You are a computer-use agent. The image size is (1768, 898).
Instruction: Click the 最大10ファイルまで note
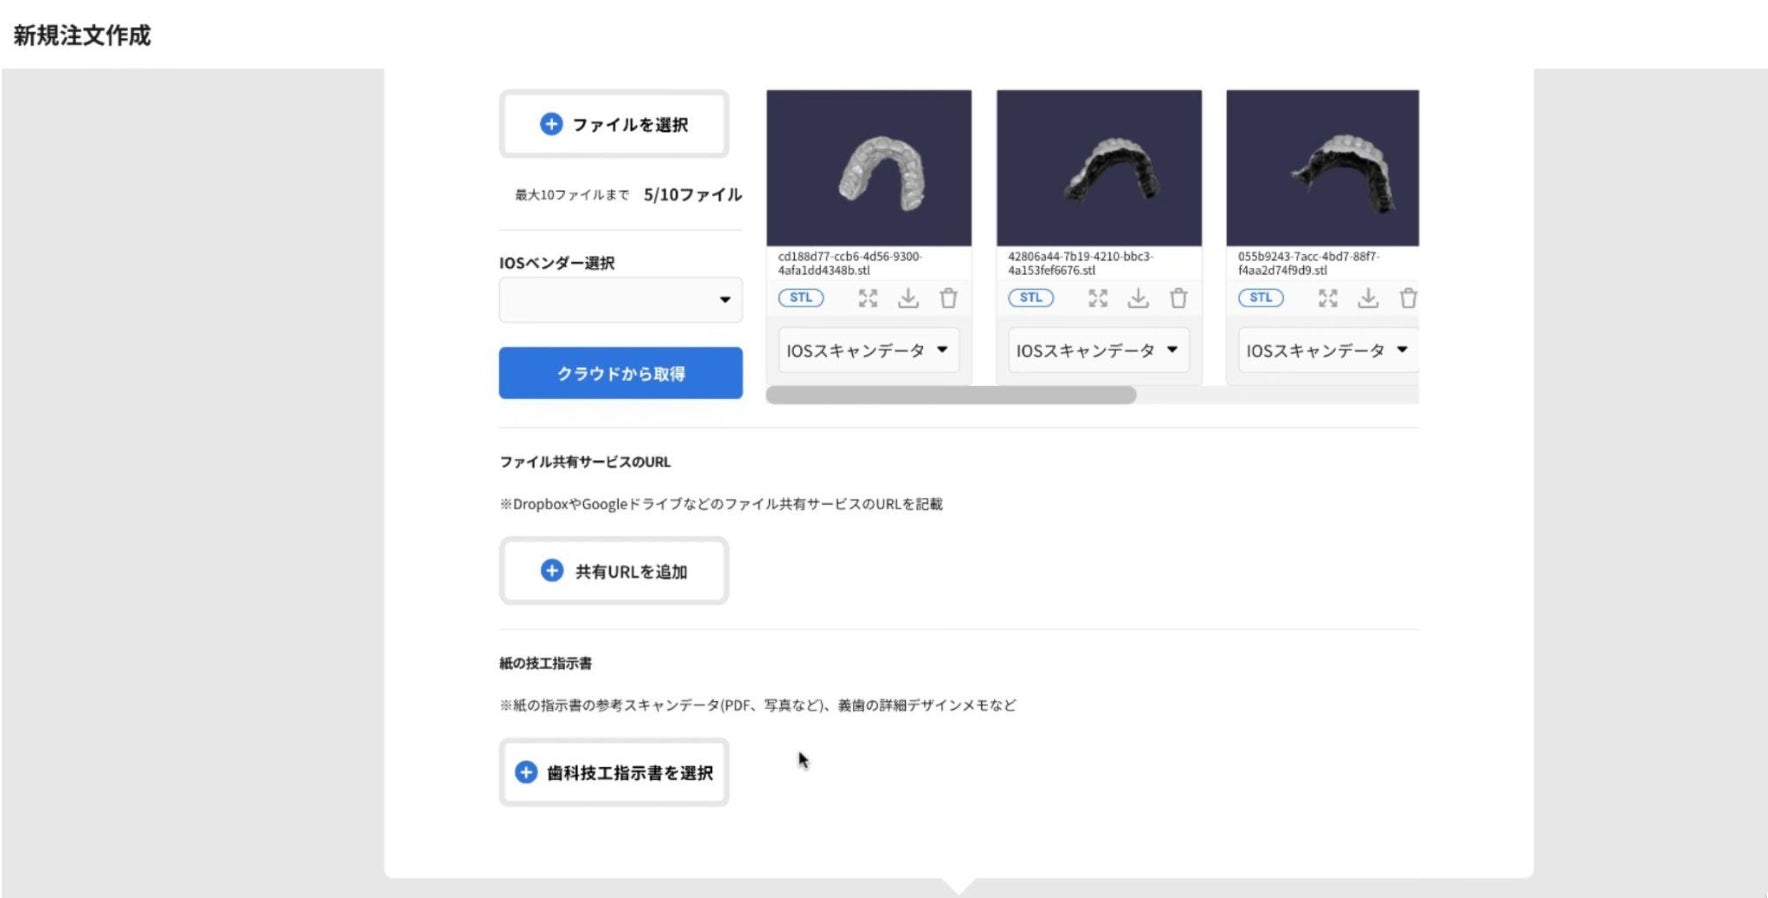[572, 195]
